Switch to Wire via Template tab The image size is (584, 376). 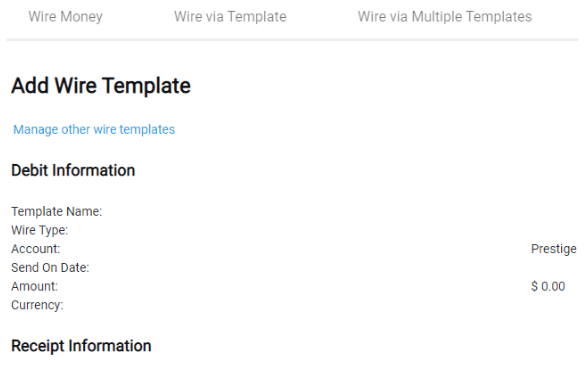(230, 17)
